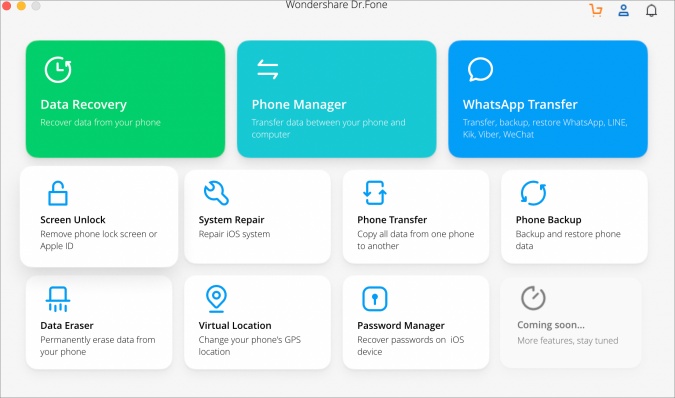
Task: Click 'Backup and restore phone data' text
Action: [x=568, y=240]
